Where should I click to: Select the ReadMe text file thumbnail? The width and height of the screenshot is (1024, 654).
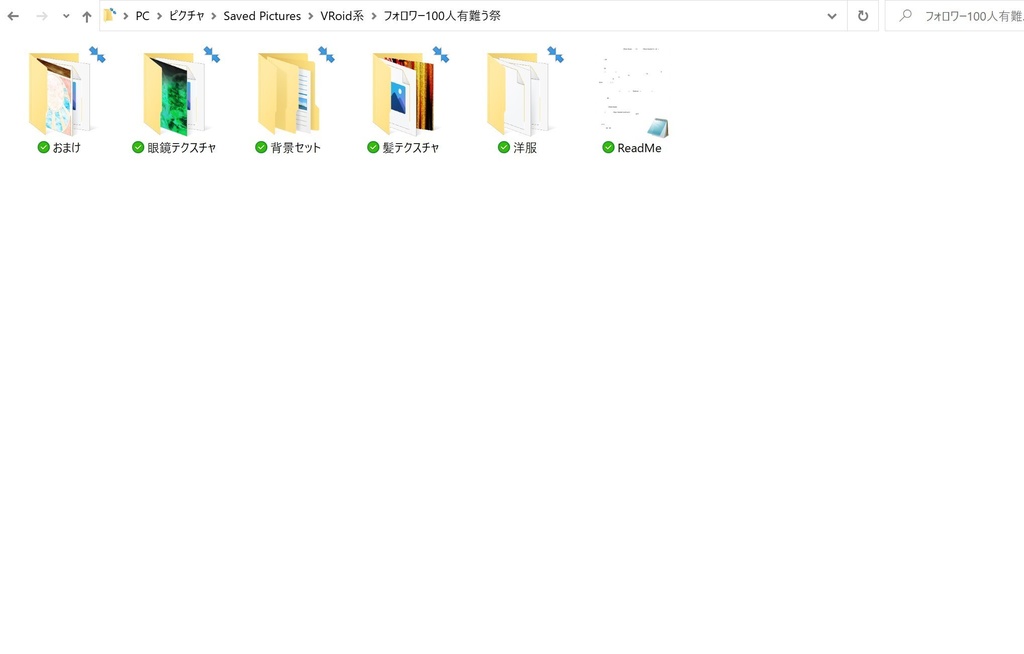tap(633, 91)
